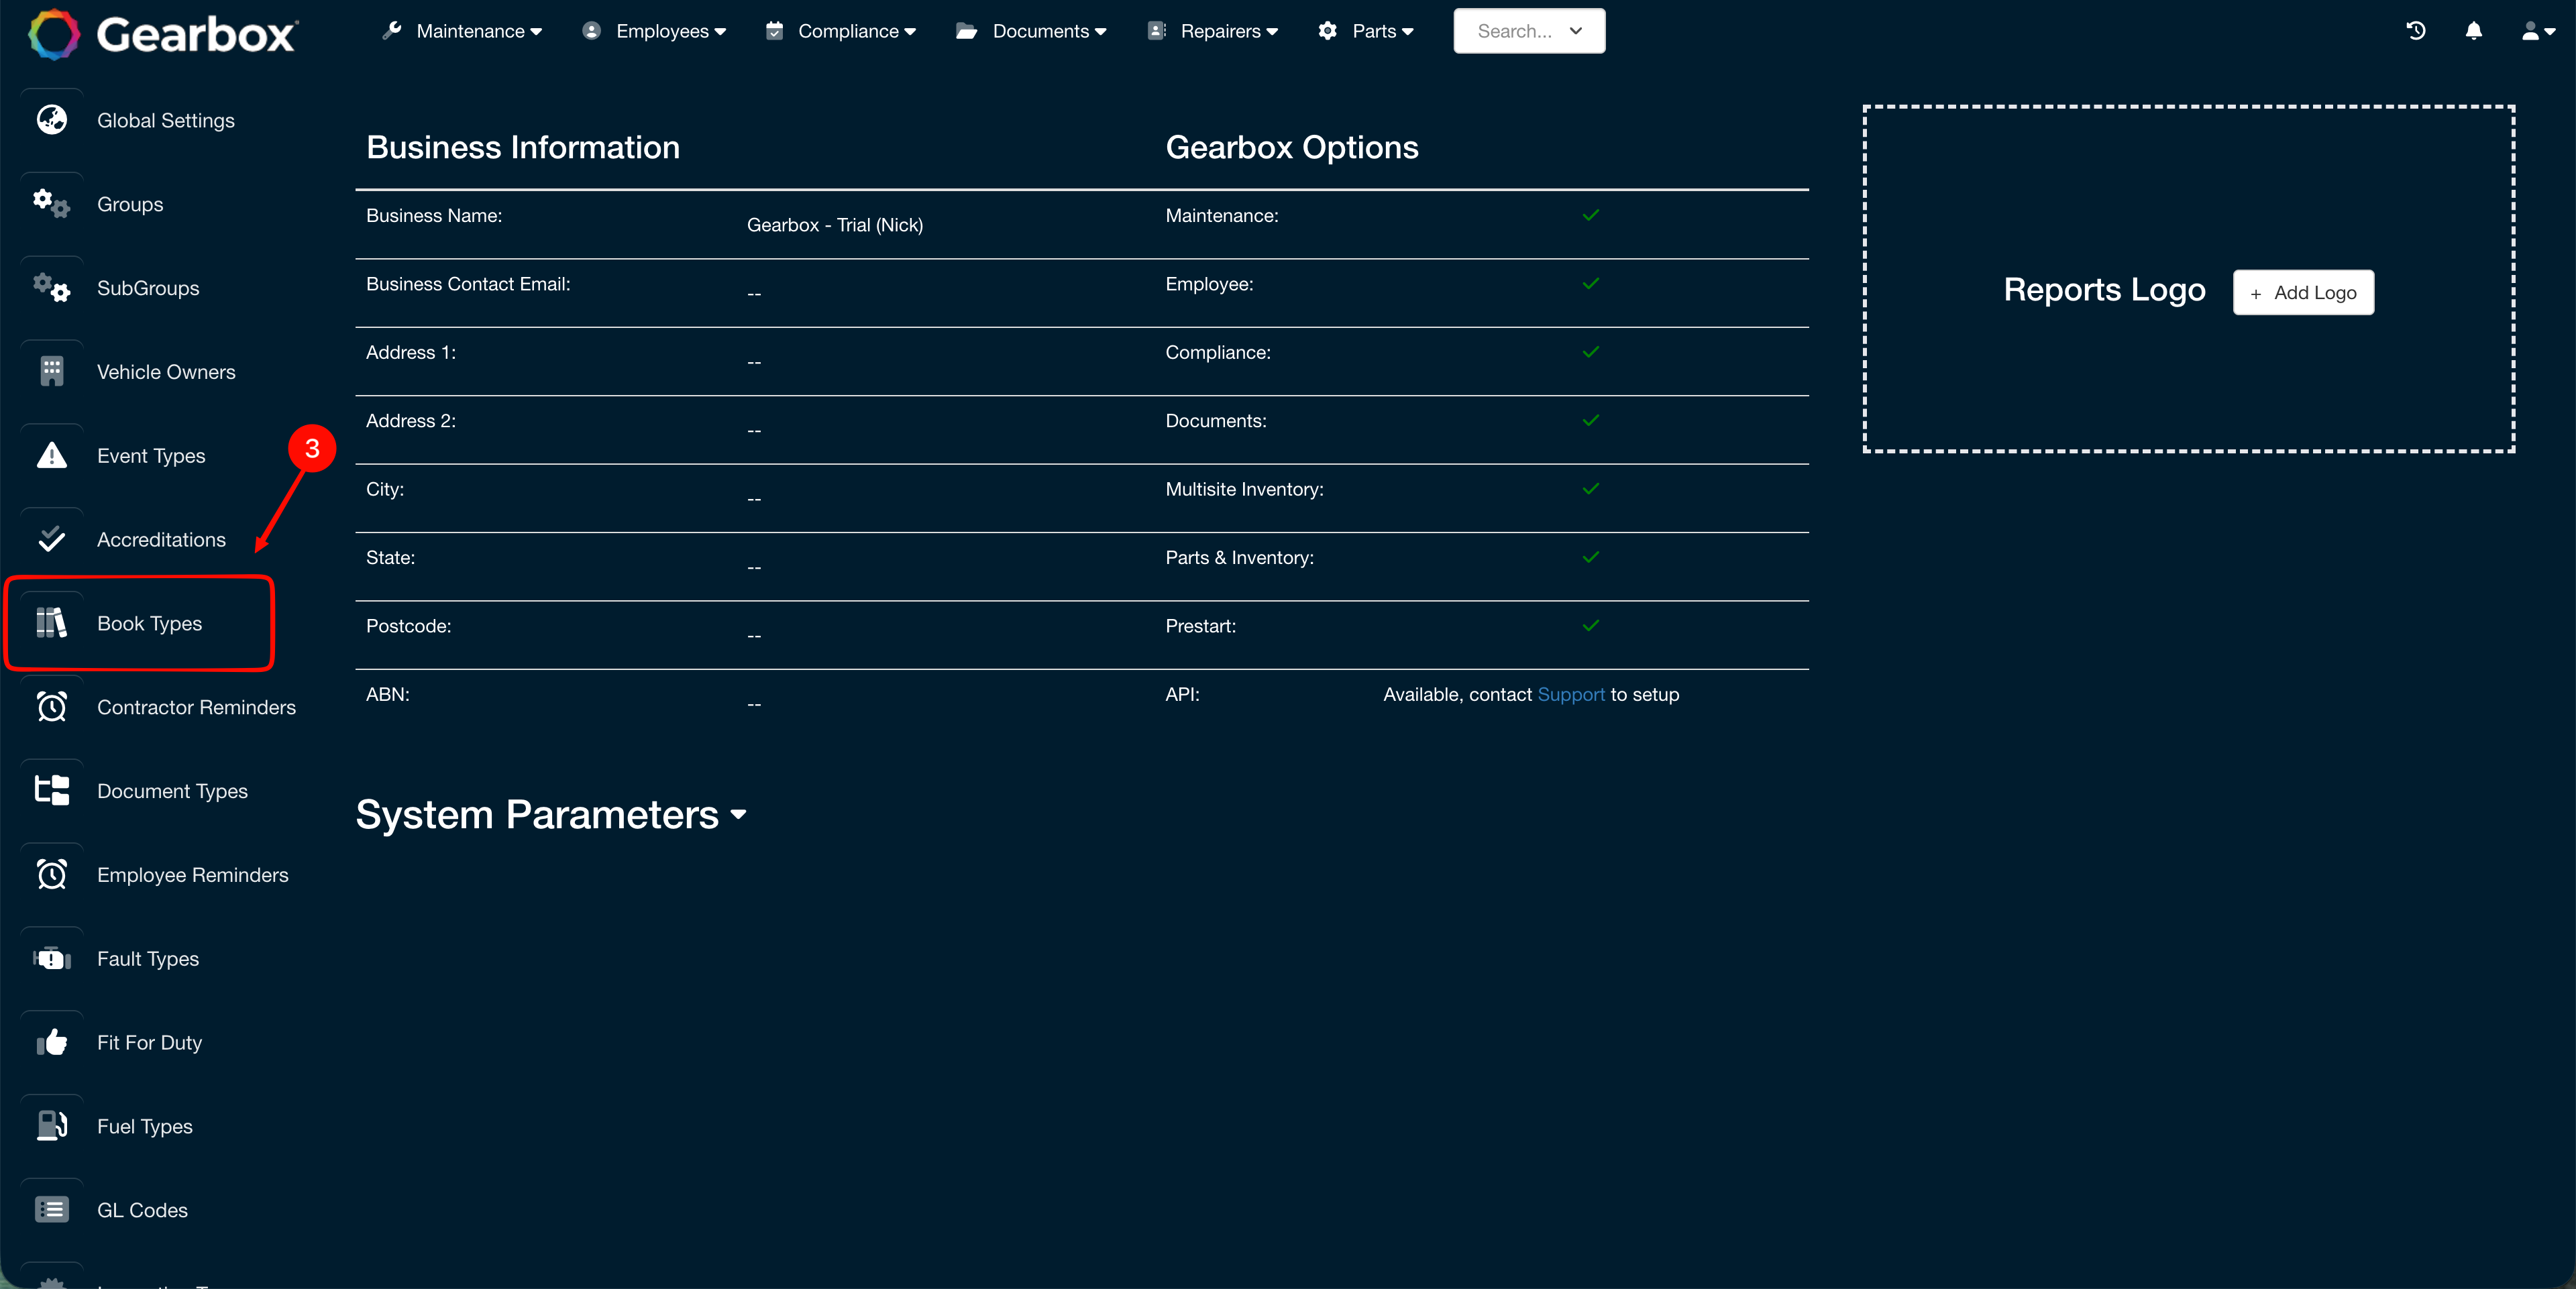
Task: Click the Documents folder icon
Action: pos(966,31)
